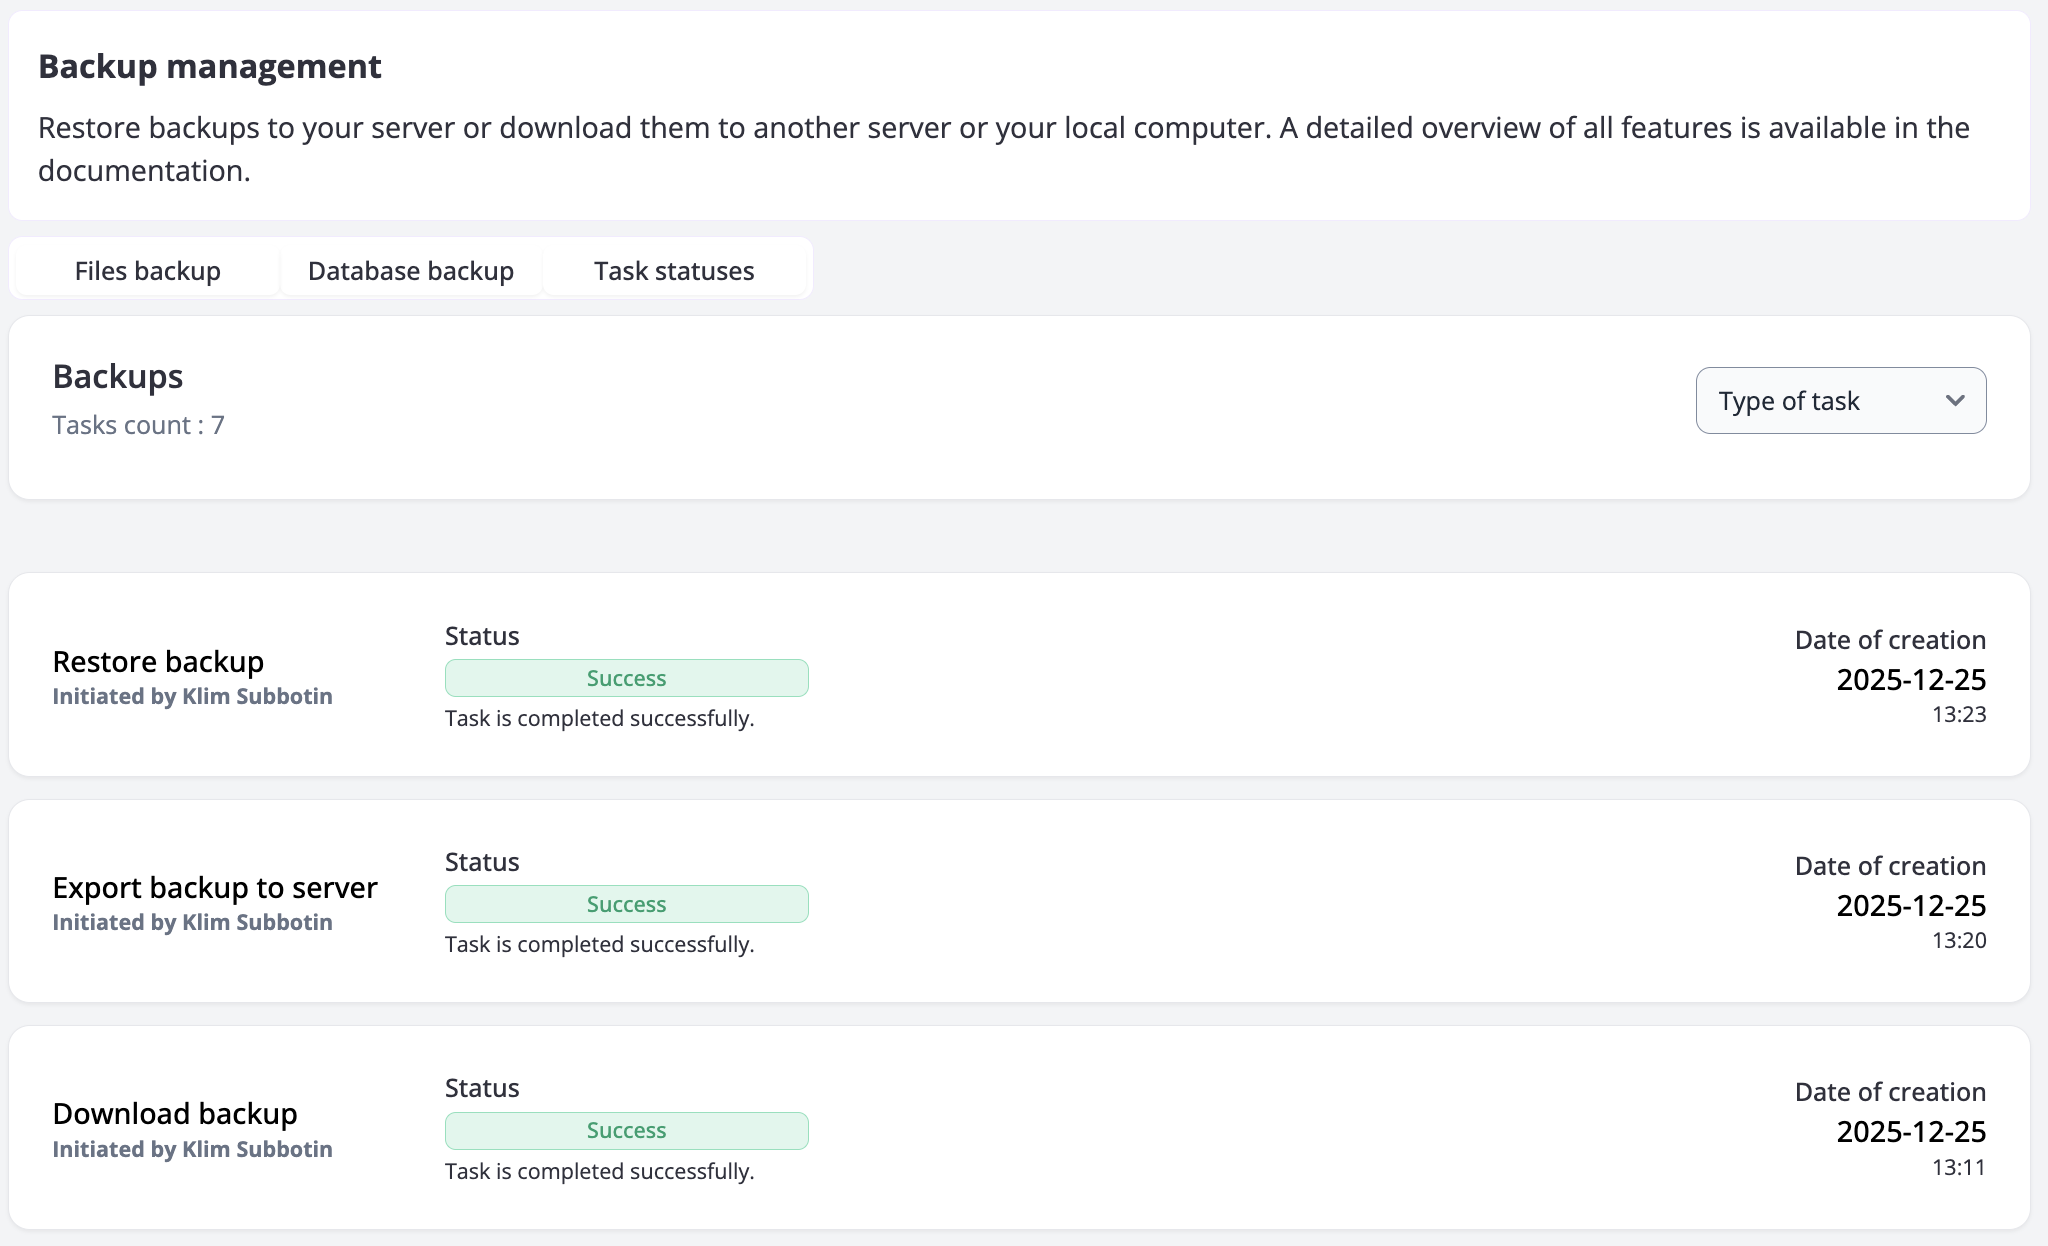Viewport: 2048px width, 1246px height.
Task: Click the chevron arrow in Type of task
Action: coord(1955,401)
